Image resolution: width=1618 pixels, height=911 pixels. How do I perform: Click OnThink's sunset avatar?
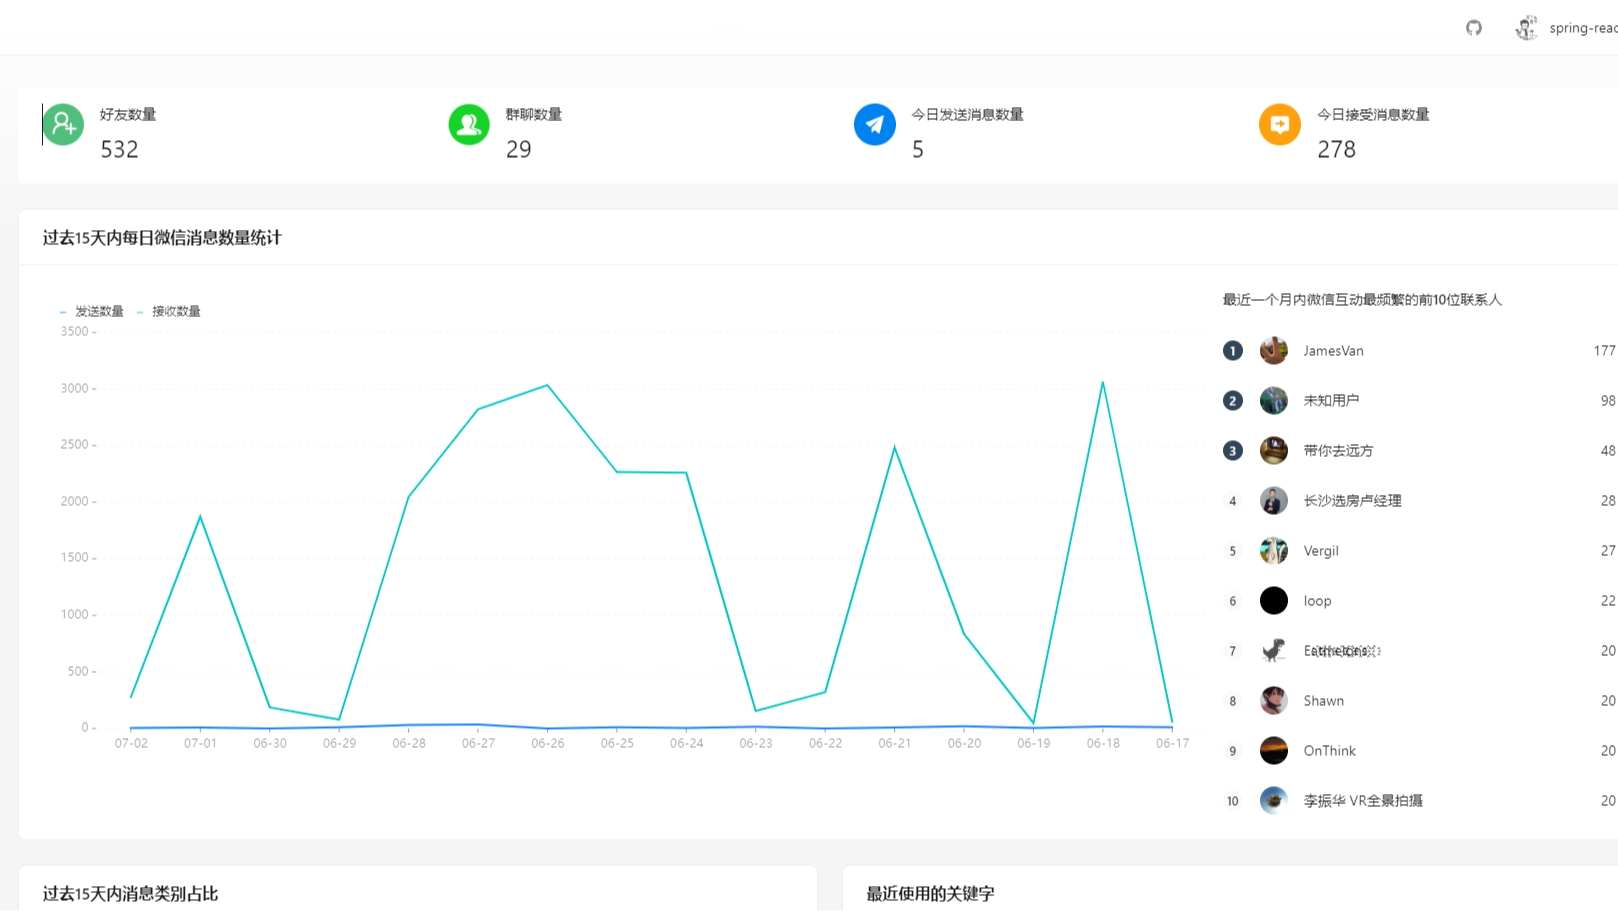coord(1274,750)
